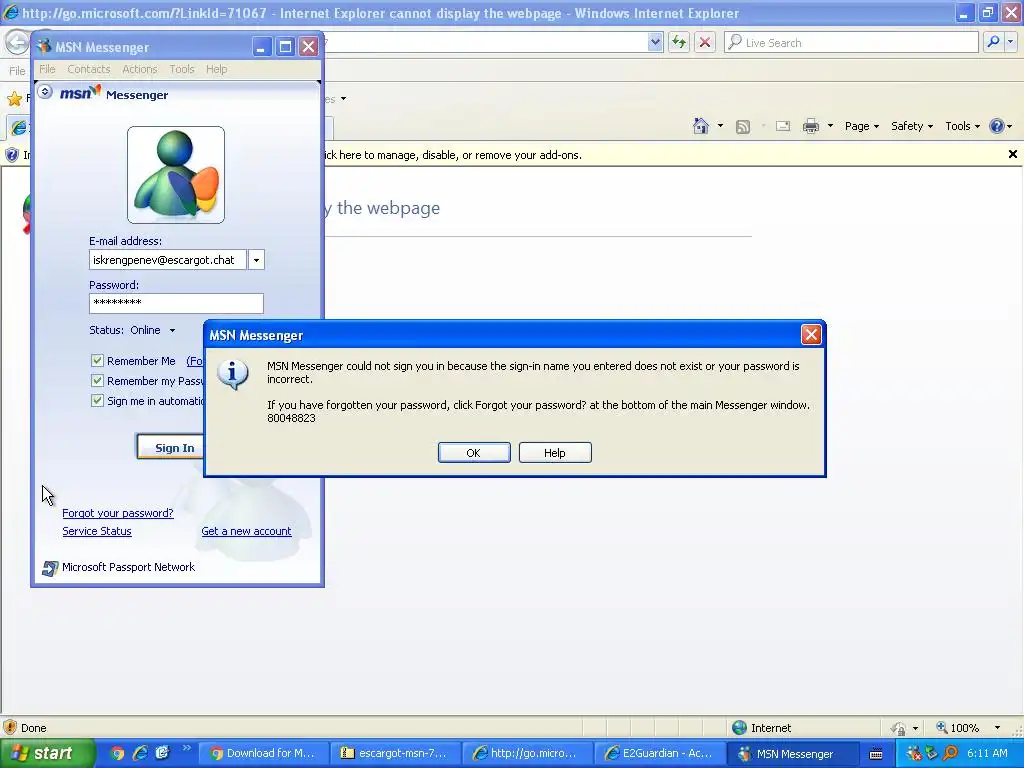Click the Microsoft Passport Network icon

pyautogui.click(x=50, y=568)
